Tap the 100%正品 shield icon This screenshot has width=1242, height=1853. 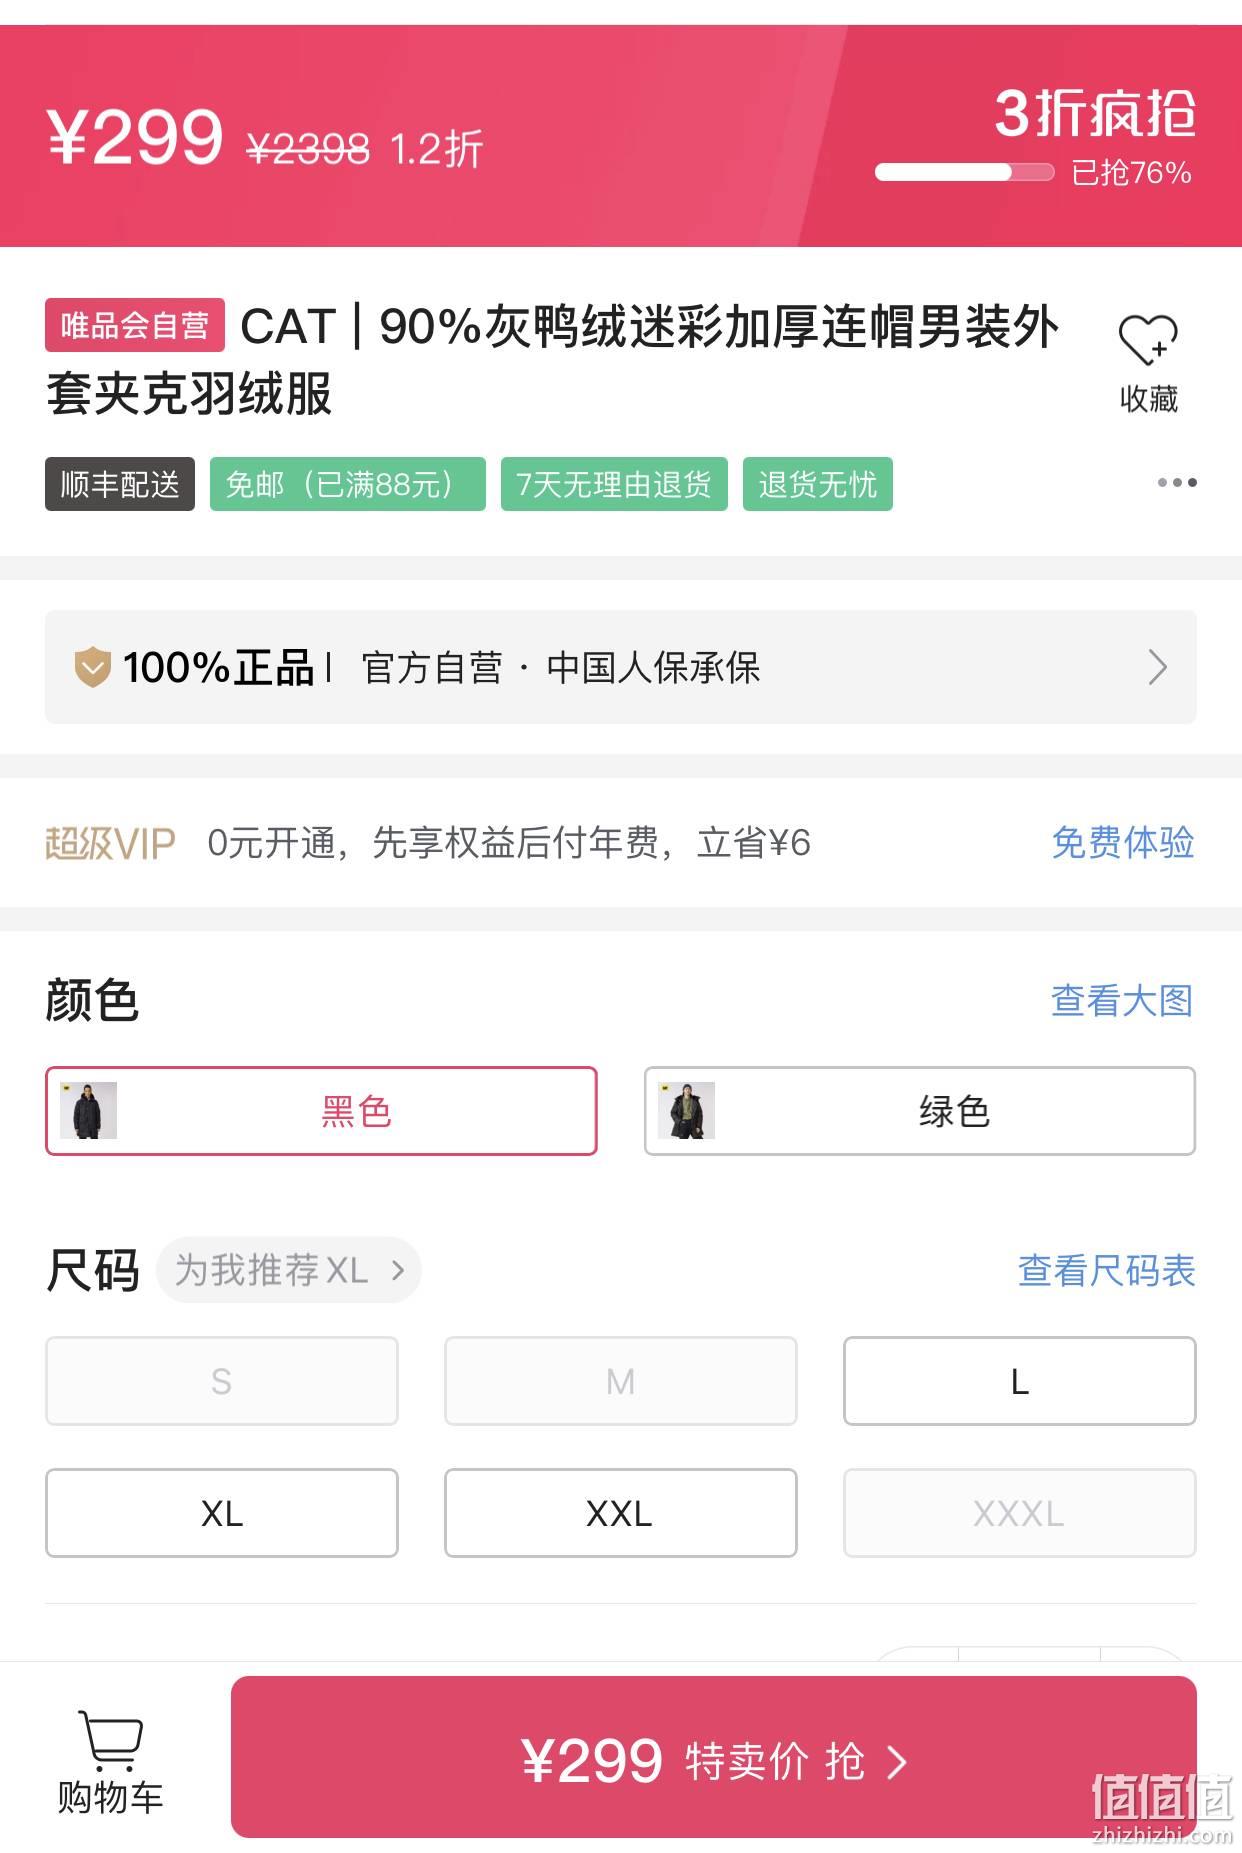coord(92,667)
